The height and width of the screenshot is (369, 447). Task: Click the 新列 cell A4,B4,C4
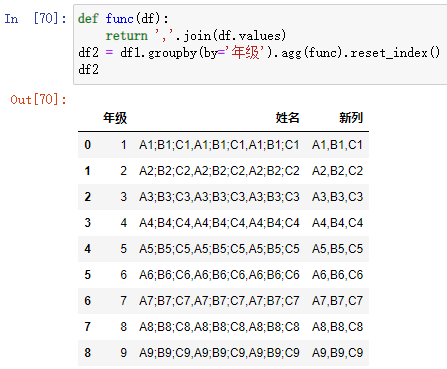pos(337,223)
